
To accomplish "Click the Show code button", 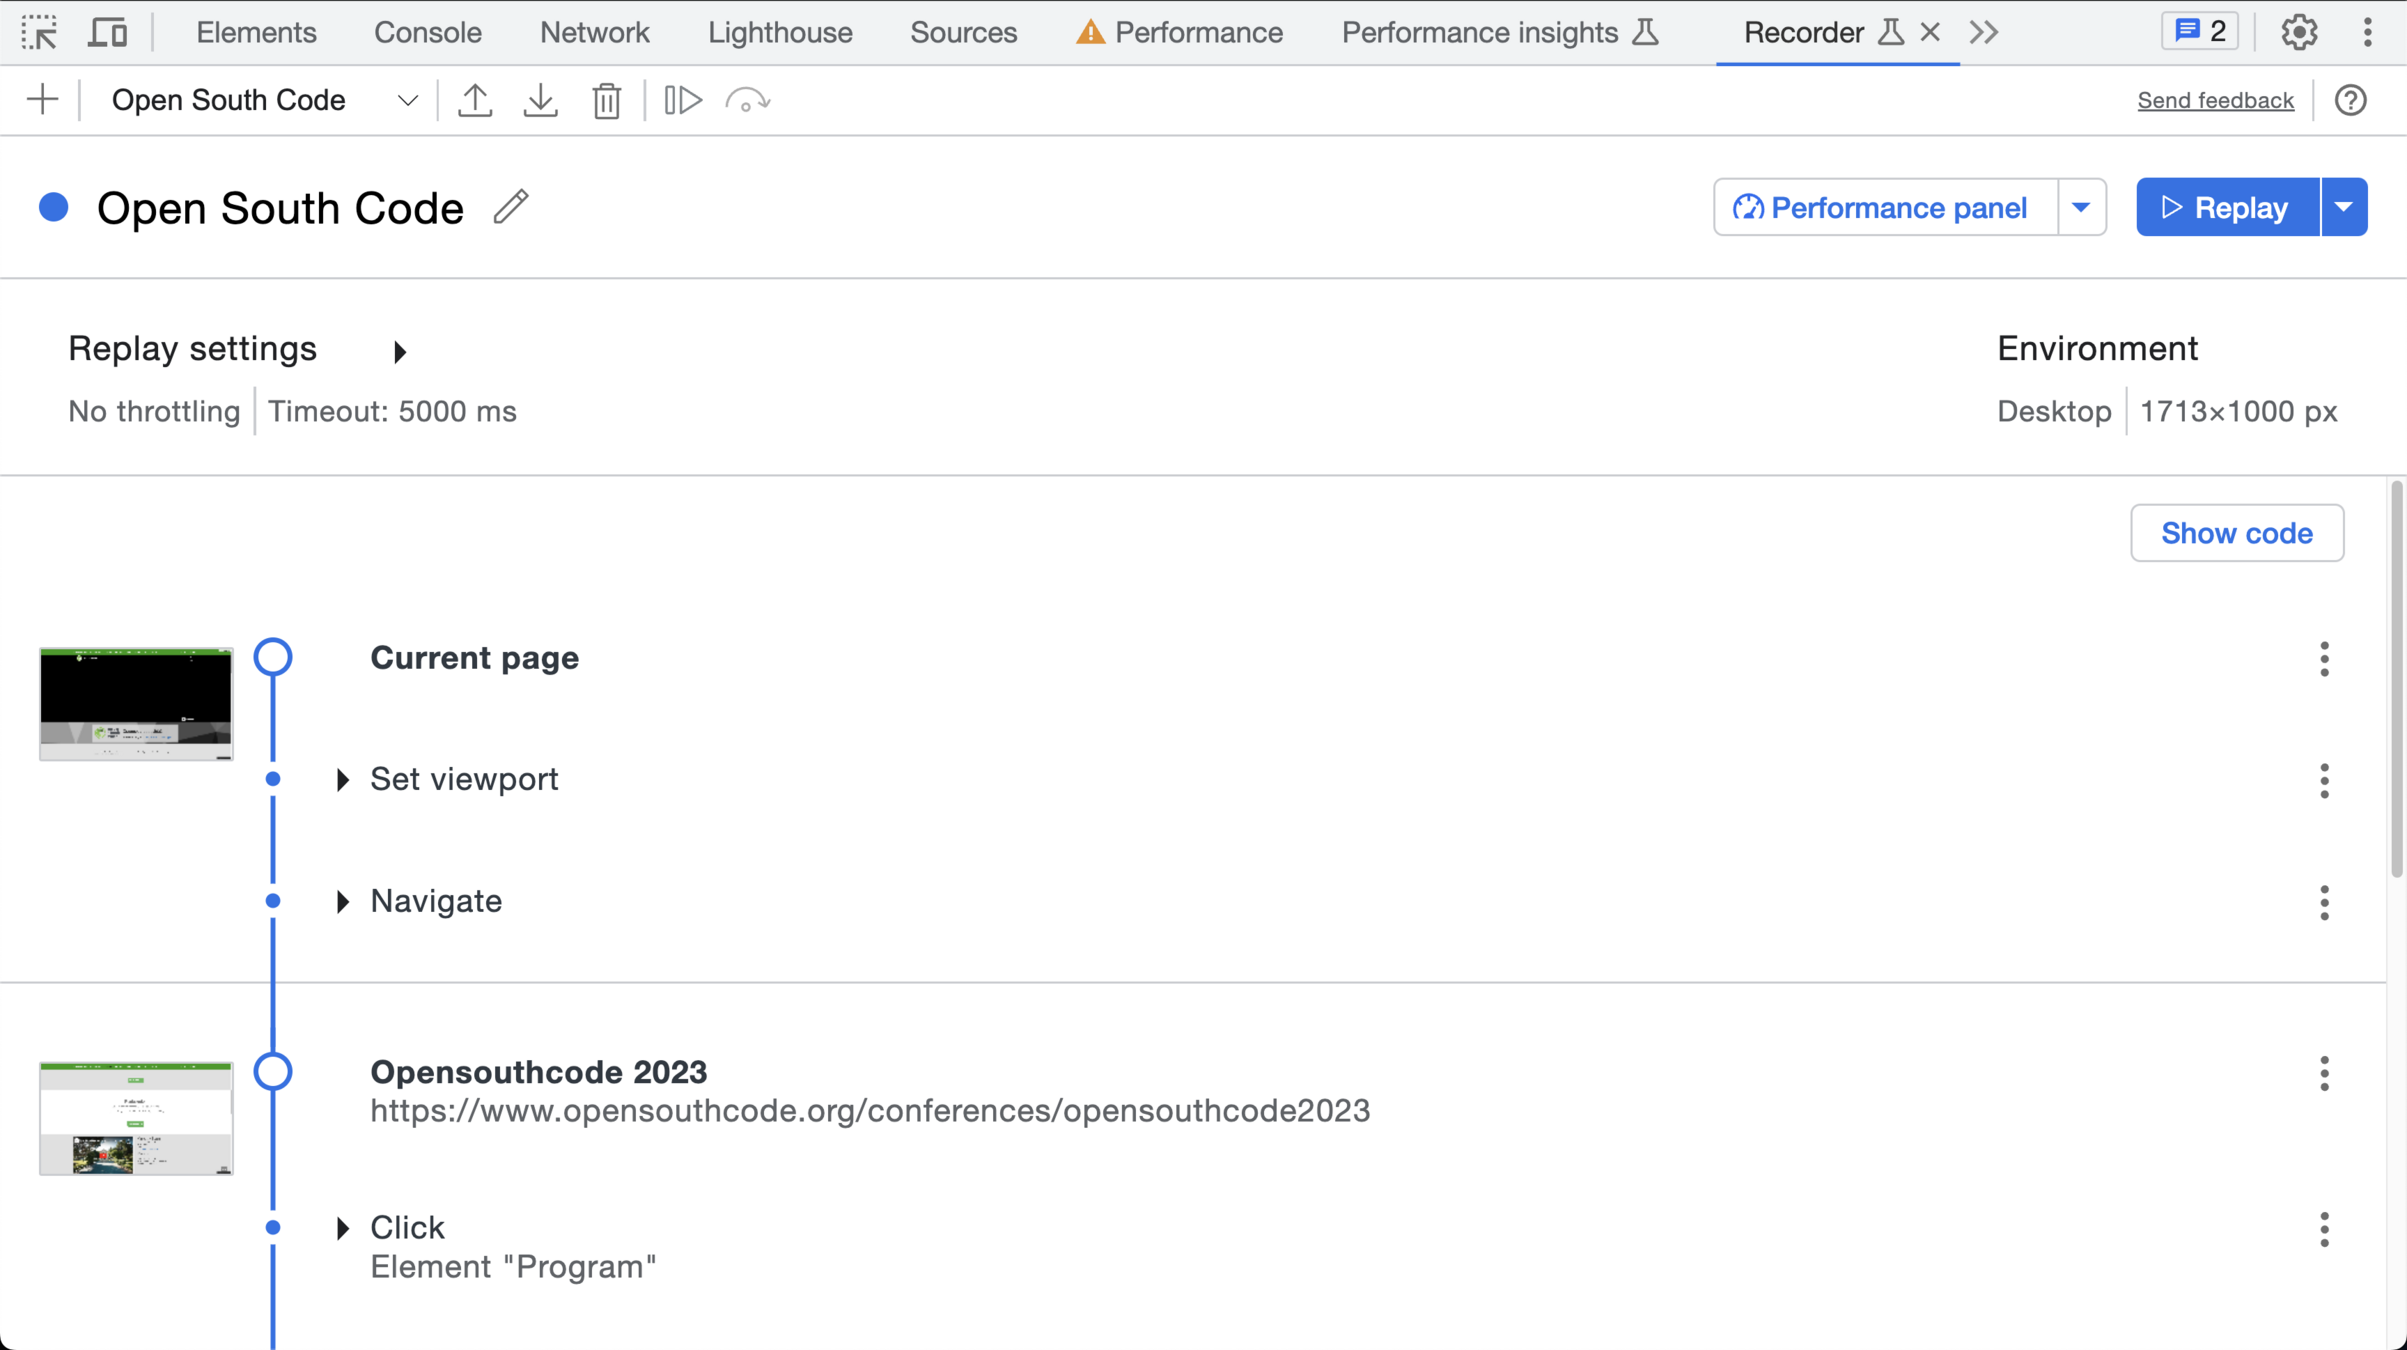I will pos(2236,533).
